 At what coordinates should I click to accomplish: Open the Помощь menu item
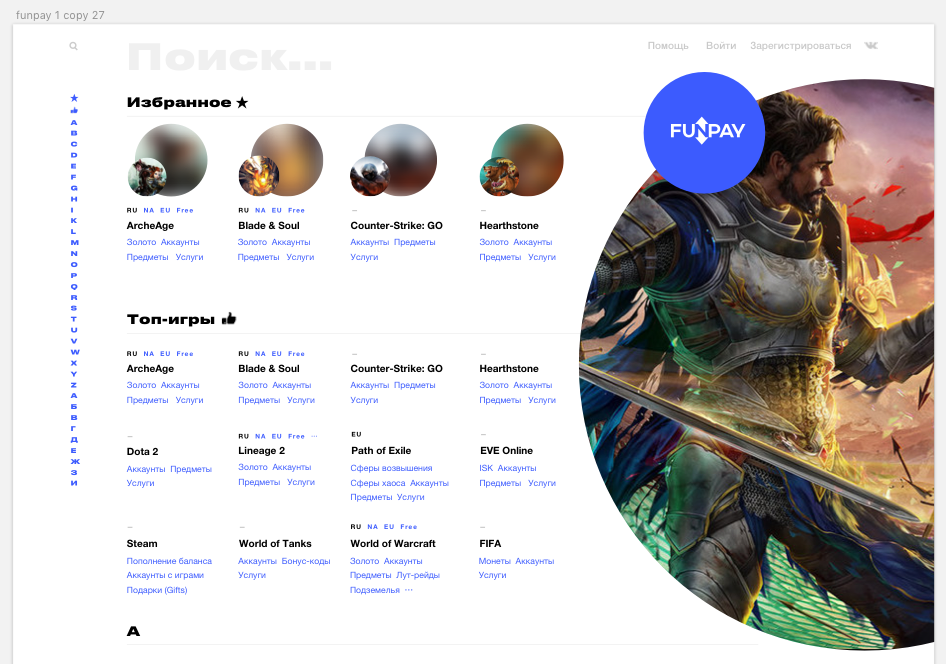[668, 46]
